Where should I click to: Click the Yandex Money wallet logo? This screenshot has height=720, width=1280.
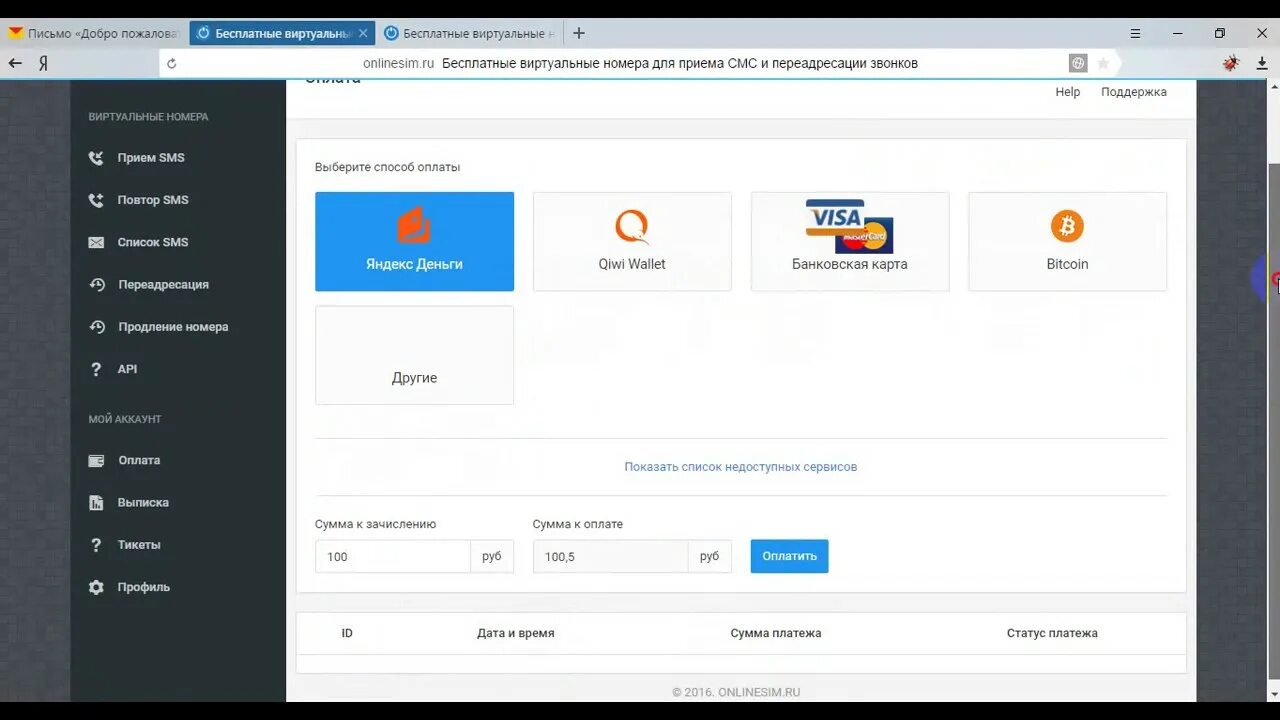pos(414,225)
